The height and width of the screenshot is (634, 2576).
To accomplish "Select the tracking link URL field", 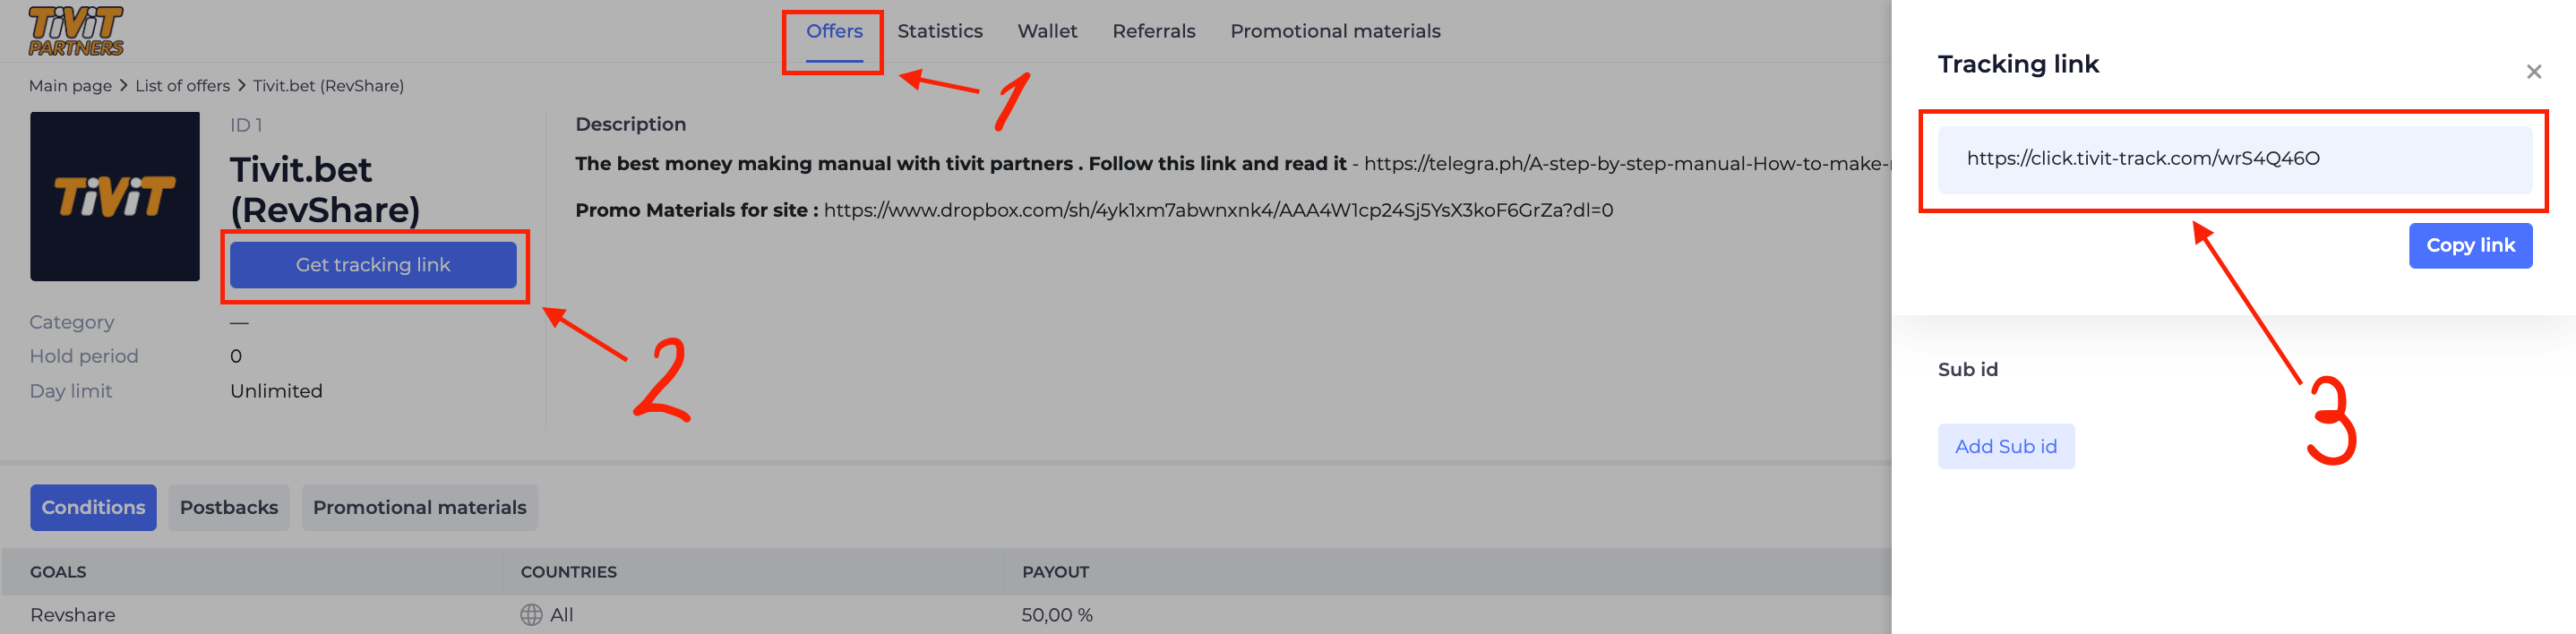I will tap(2233, 159).
